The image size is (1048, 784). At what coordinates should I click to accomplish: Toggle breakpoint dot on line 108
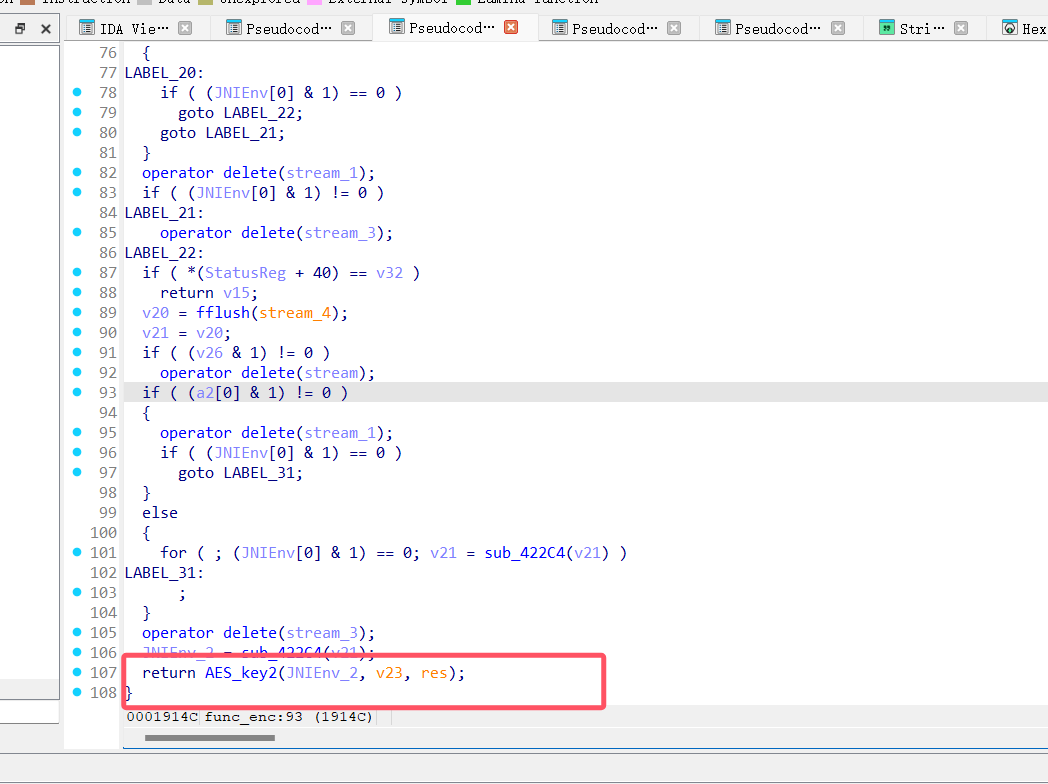(77, 692)
